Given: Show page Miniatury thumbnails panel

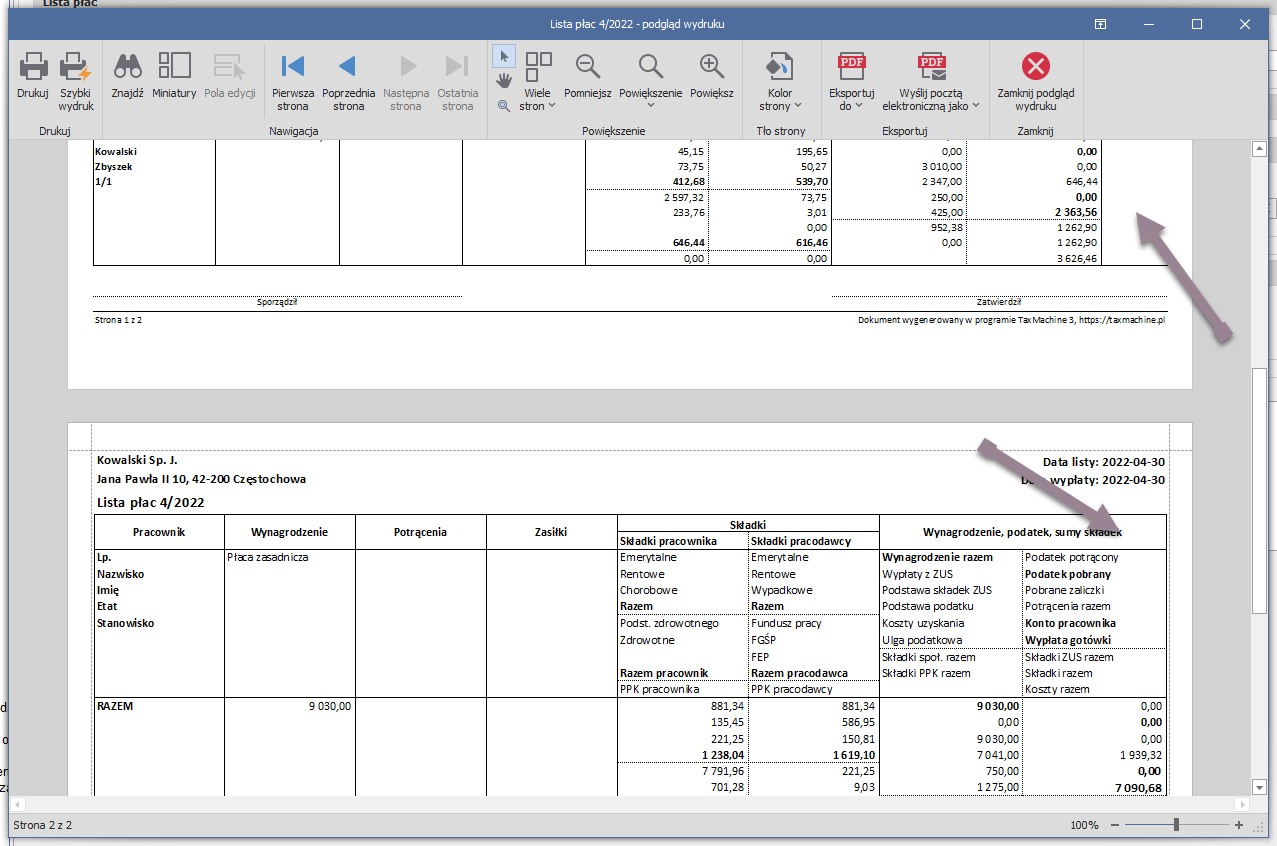Looking at the screenshot, I should 174,68.
